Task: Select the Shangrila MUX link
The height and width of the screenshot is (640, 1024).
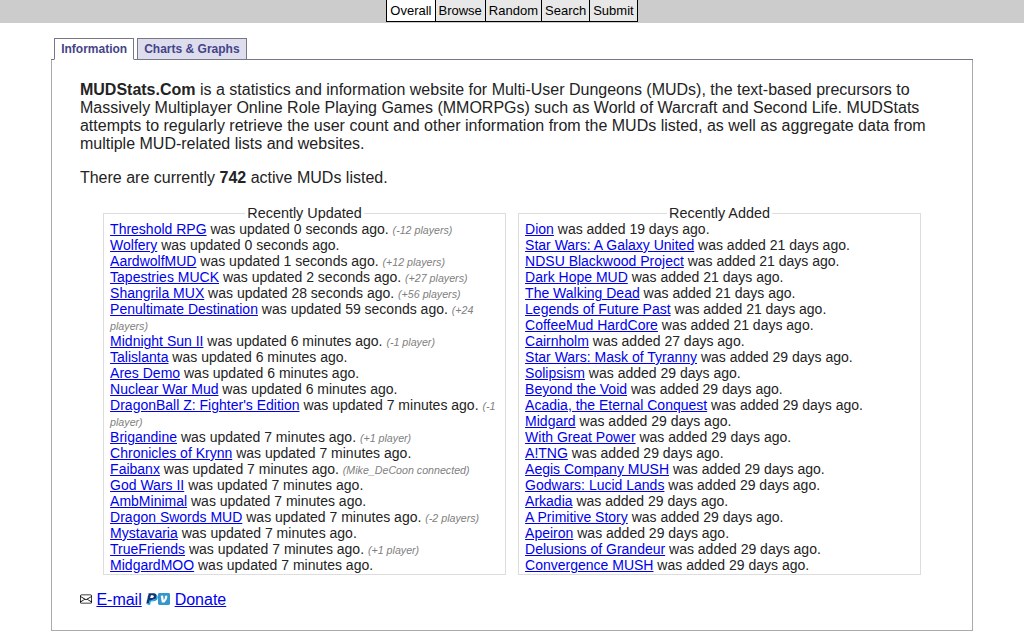Action: pos(157,293)
